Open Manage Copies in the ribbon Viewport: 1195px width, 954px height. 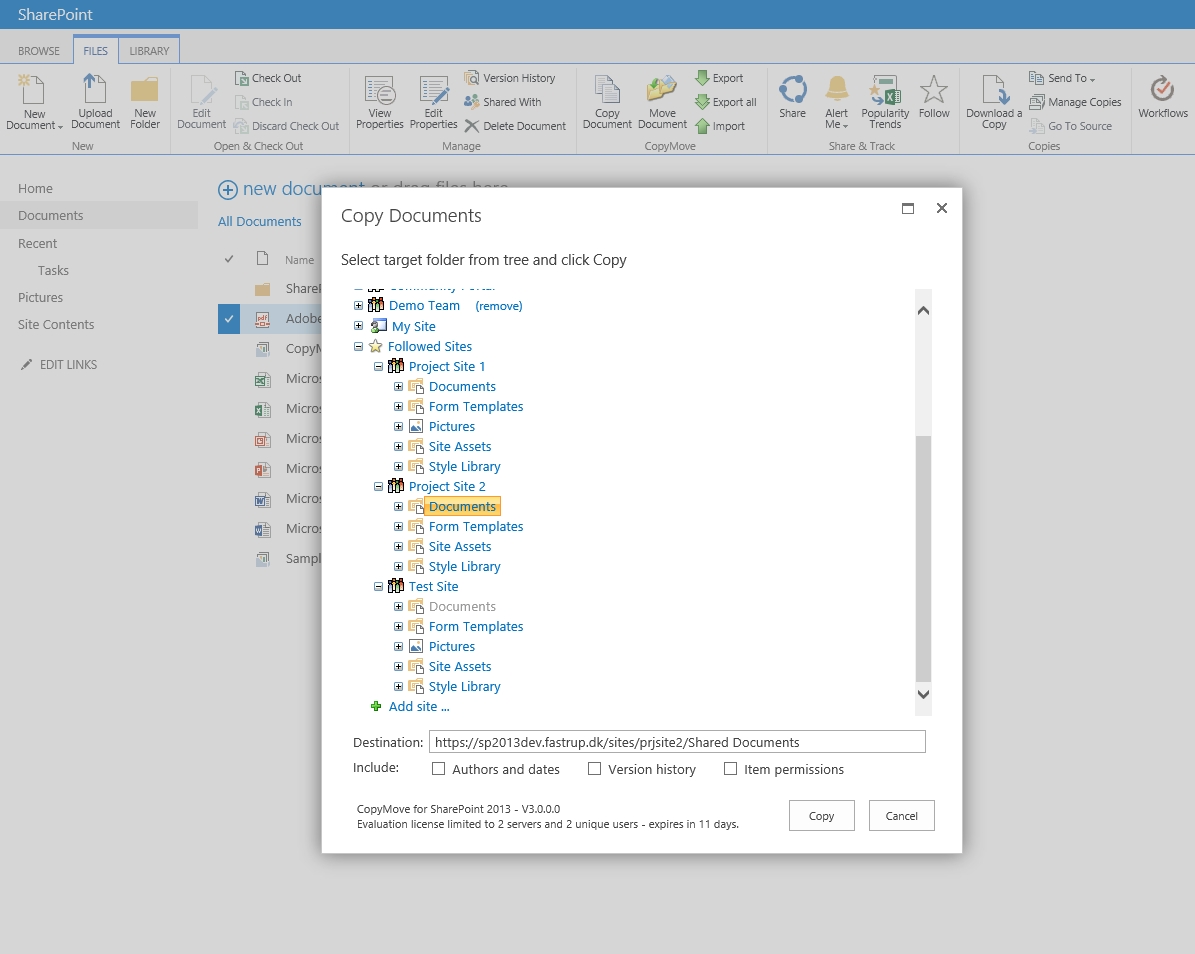[x=1075, y=101]
